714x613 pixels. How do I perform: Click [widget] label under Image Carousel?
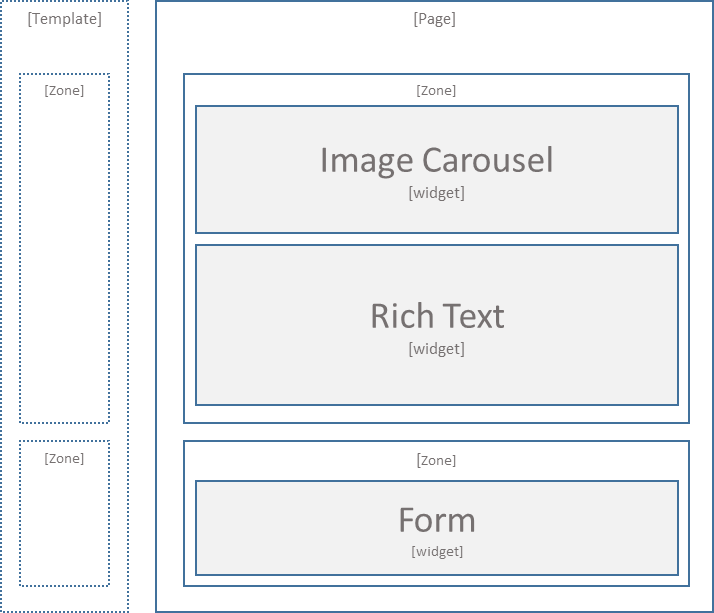437,193
